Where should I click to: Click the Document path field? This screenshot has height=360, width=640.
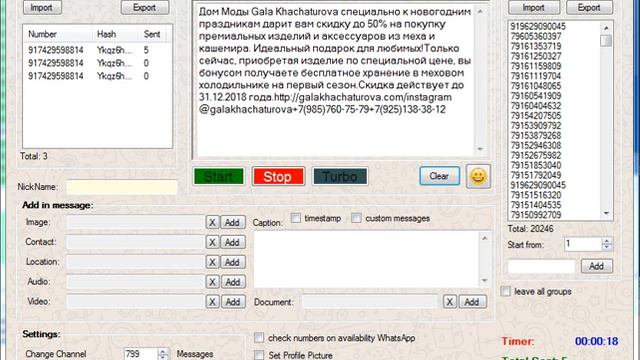click(370, 302)
